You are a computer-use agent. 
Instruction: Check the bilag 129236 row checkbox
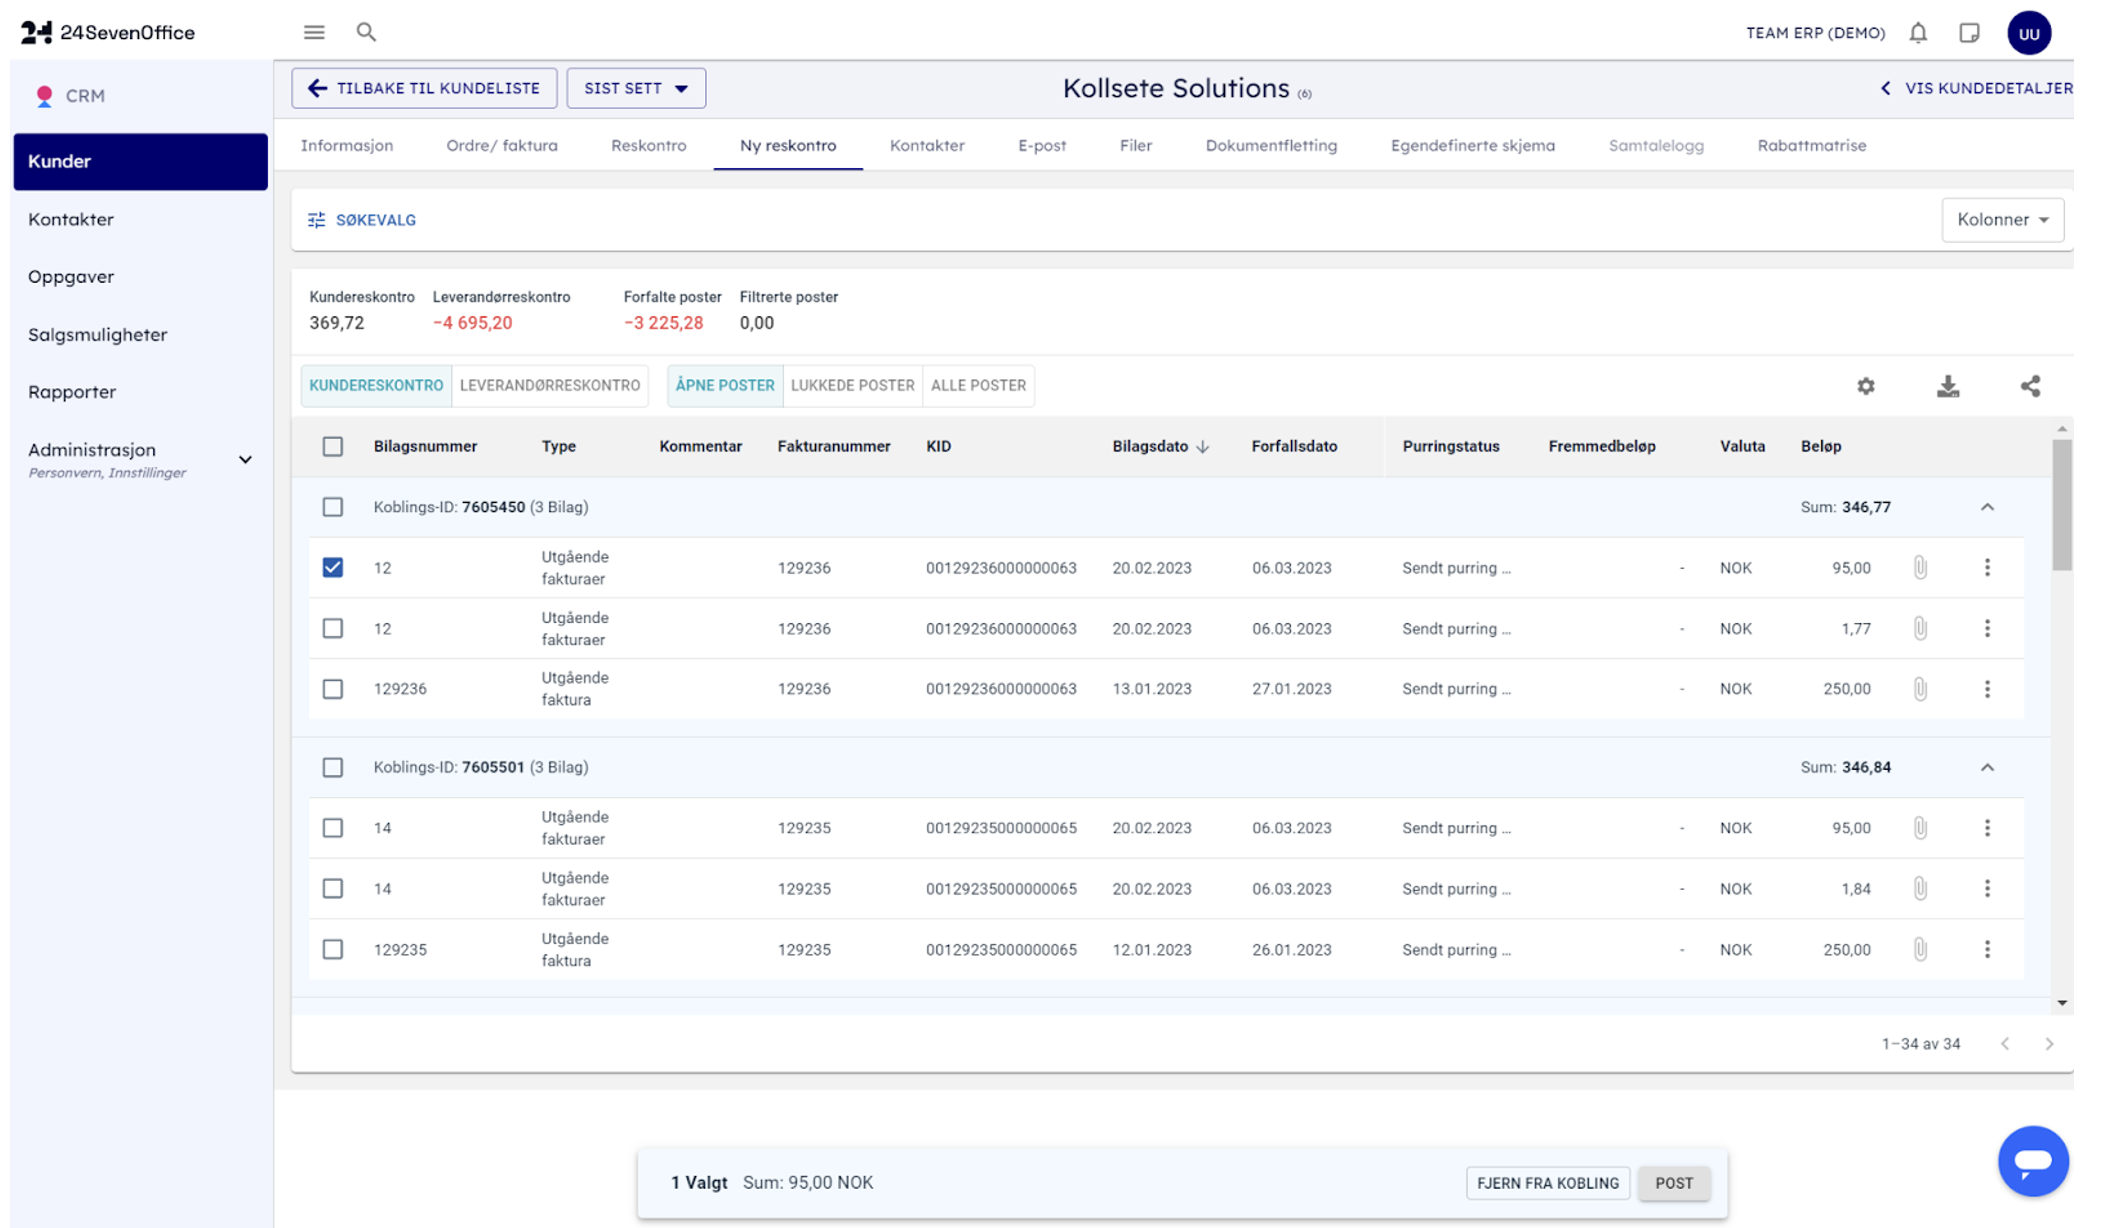click(333, 689)
